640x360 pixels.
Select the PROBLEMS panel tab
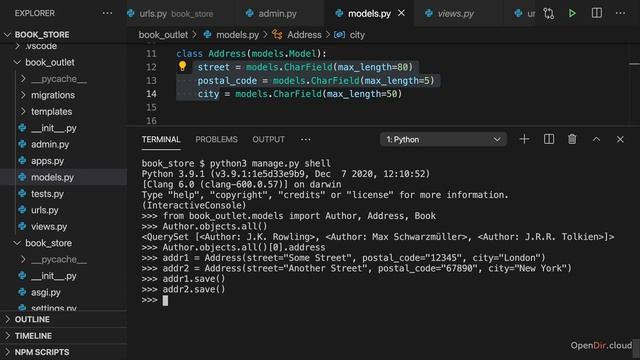(x=216, y=140)
